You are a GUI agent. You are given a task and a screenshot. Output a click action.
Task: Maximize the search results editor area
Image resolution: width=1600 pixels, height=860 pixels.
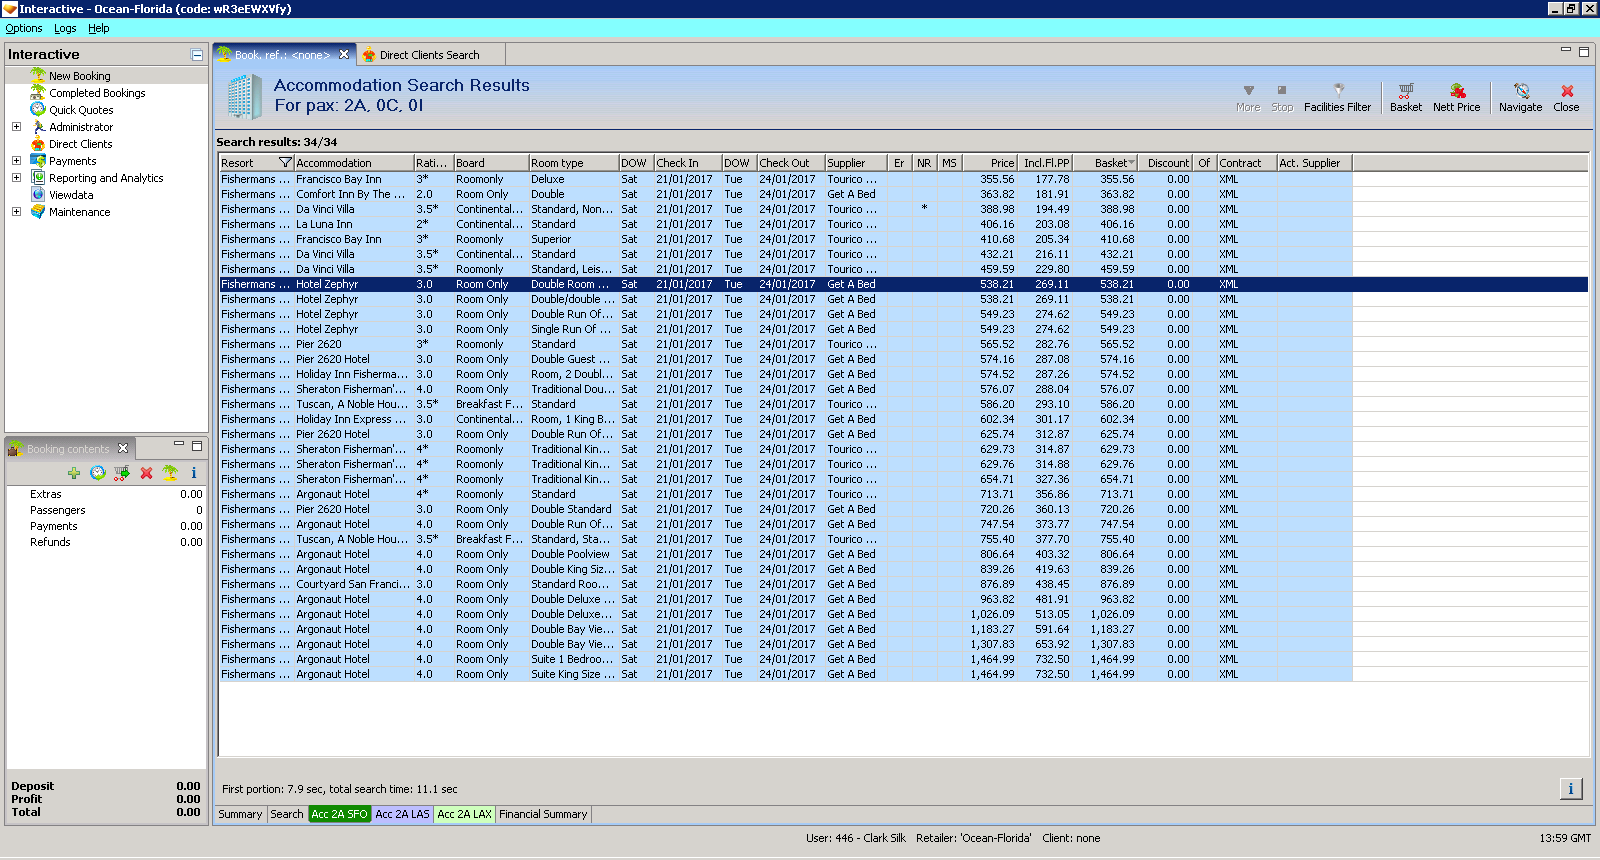(x=1583, y=51)
